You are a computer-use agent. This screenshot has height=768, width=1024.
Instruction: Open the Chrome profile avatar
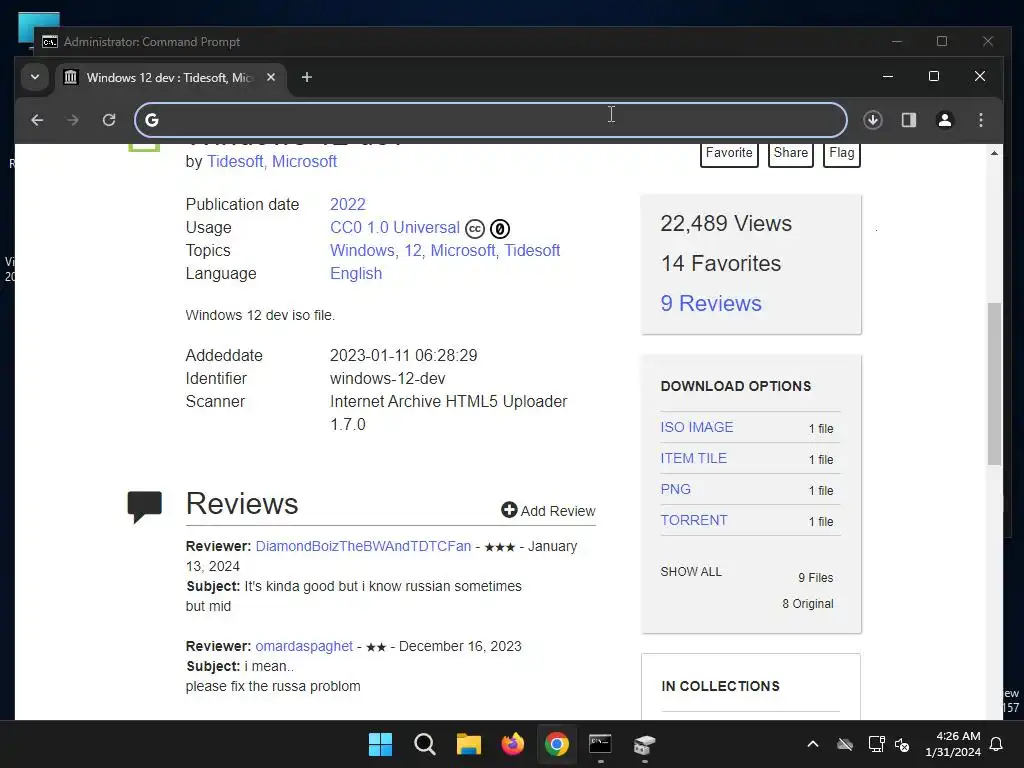point(944,120)
